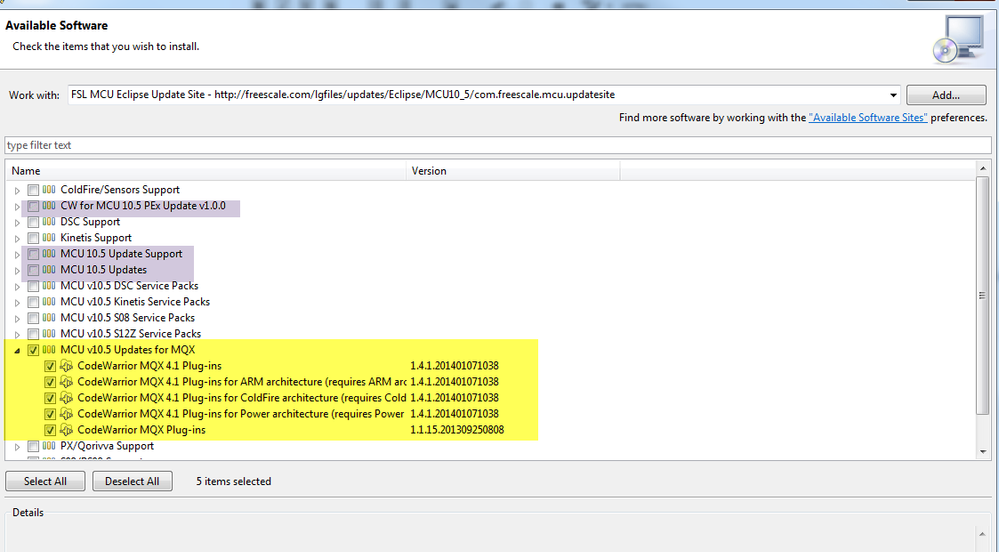
Task: Click category icon beside MCU v10.5 S12Z Service Packs
Action: [49, 333]
